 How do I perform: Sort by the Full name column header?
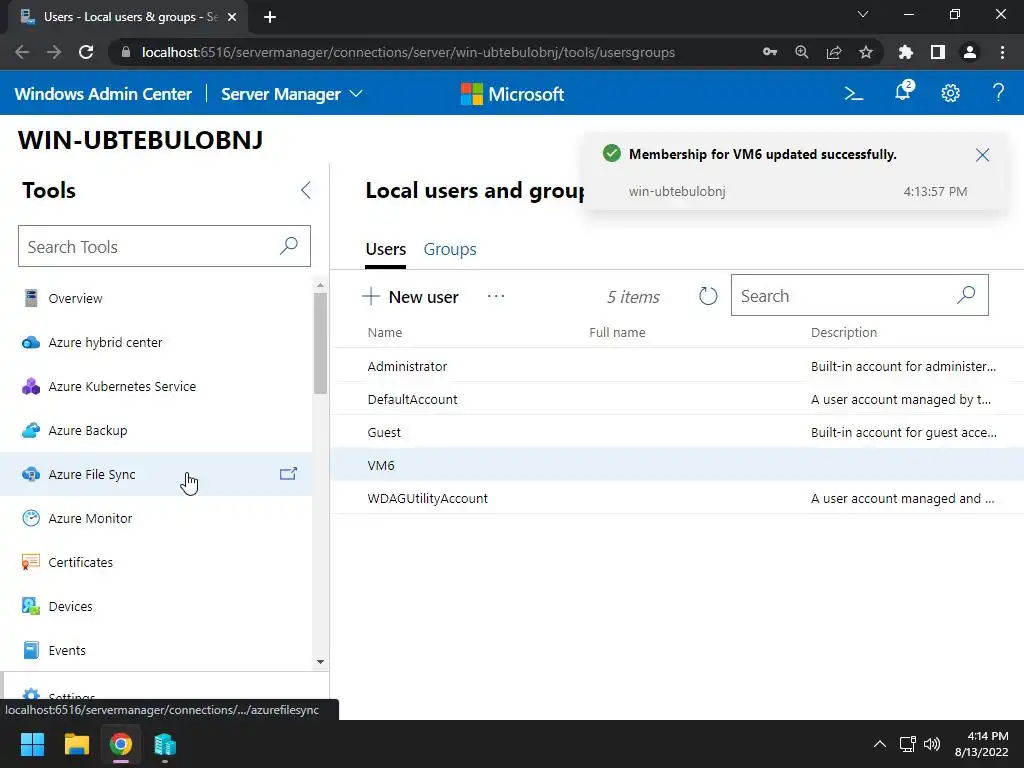617,332
